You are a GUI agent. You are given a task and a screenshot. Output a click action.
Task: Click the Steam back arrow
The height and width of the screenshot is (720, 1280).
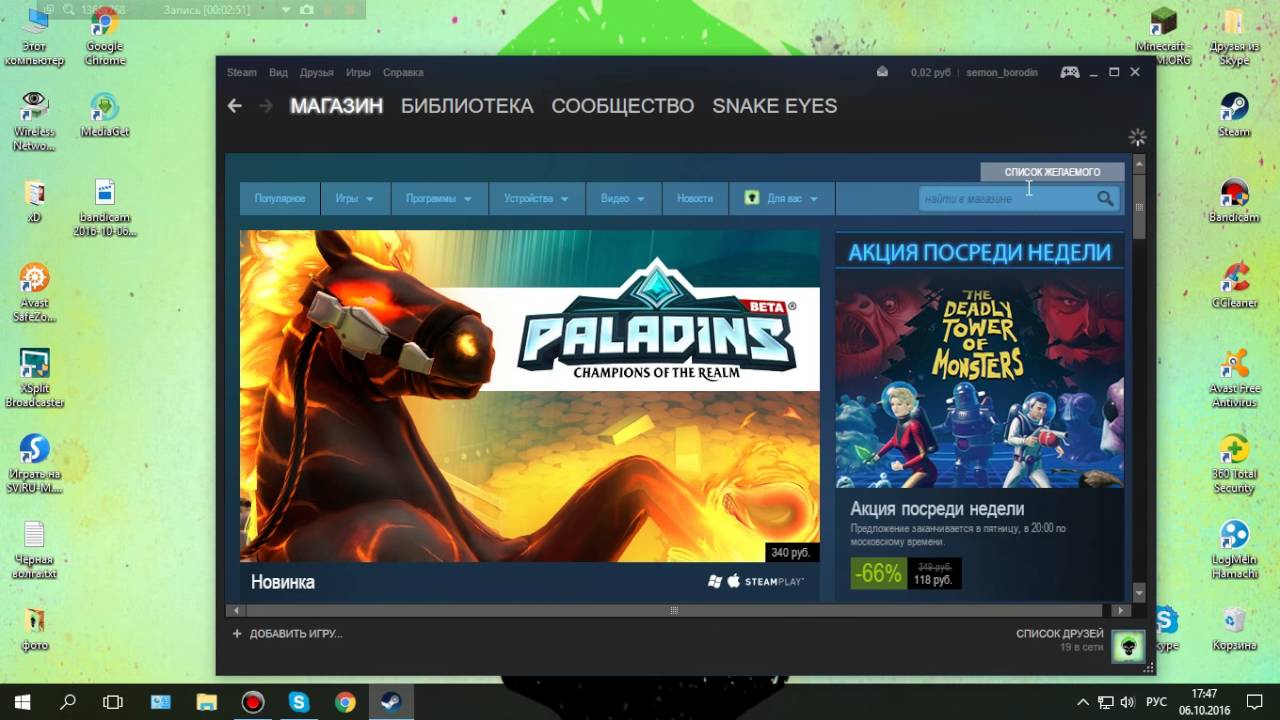(x=234, y=106)
